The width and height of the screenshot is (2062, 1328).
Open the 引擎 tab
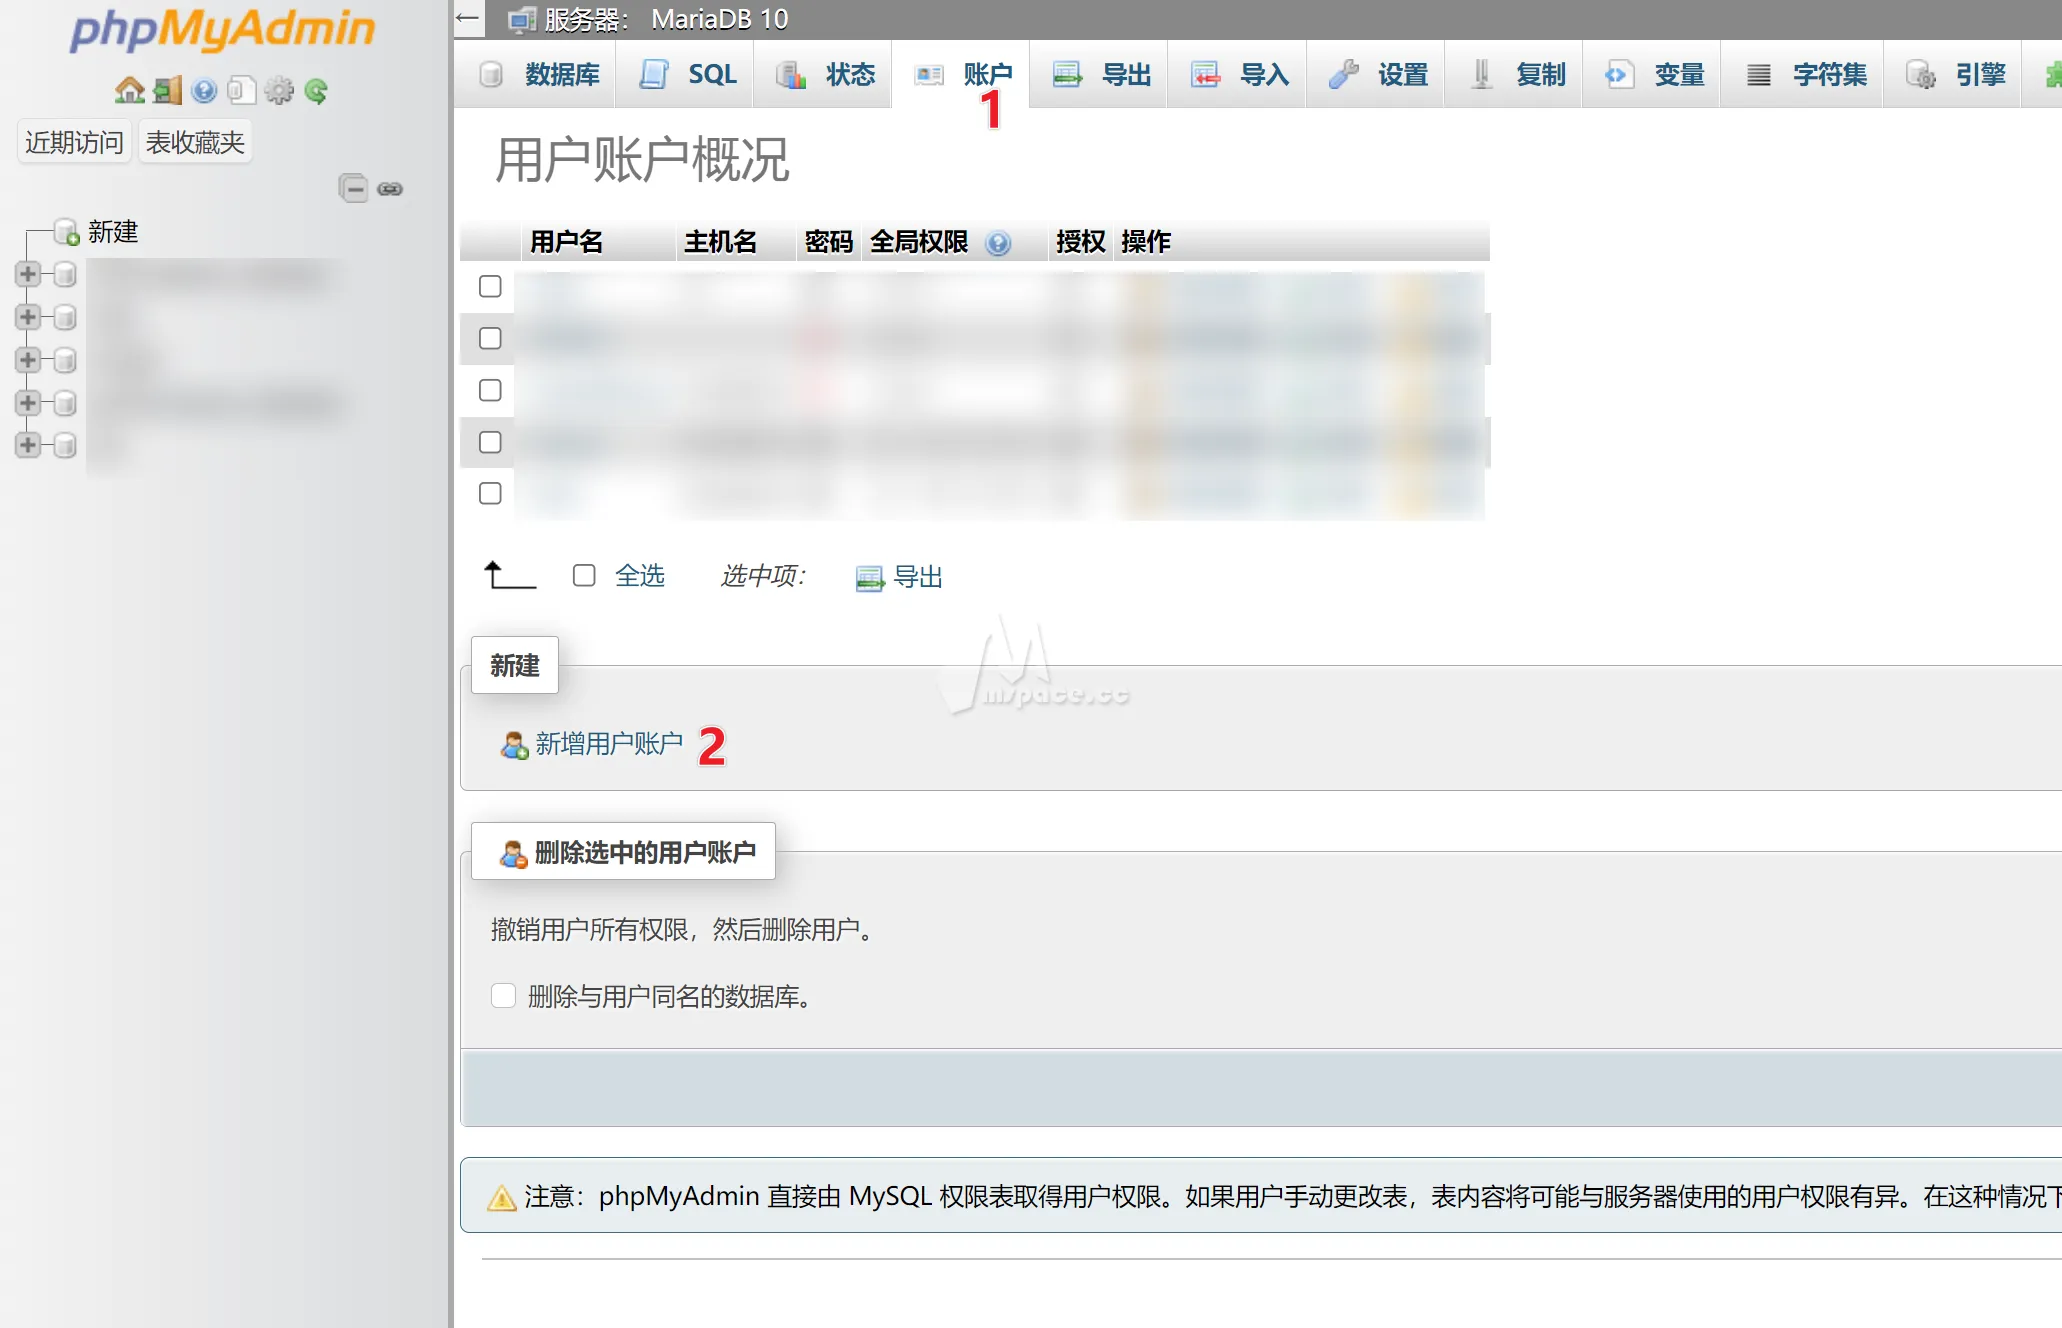(x=1955, y=75)
